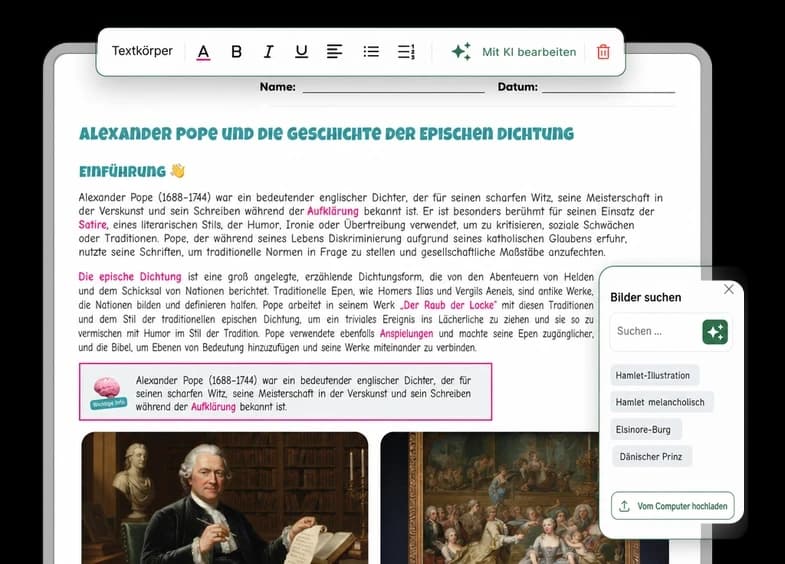Choose the Hamlet melancholisch suggestion
Image resolution: width=785 pixels, height=564 pixels.
click(660, 402)
